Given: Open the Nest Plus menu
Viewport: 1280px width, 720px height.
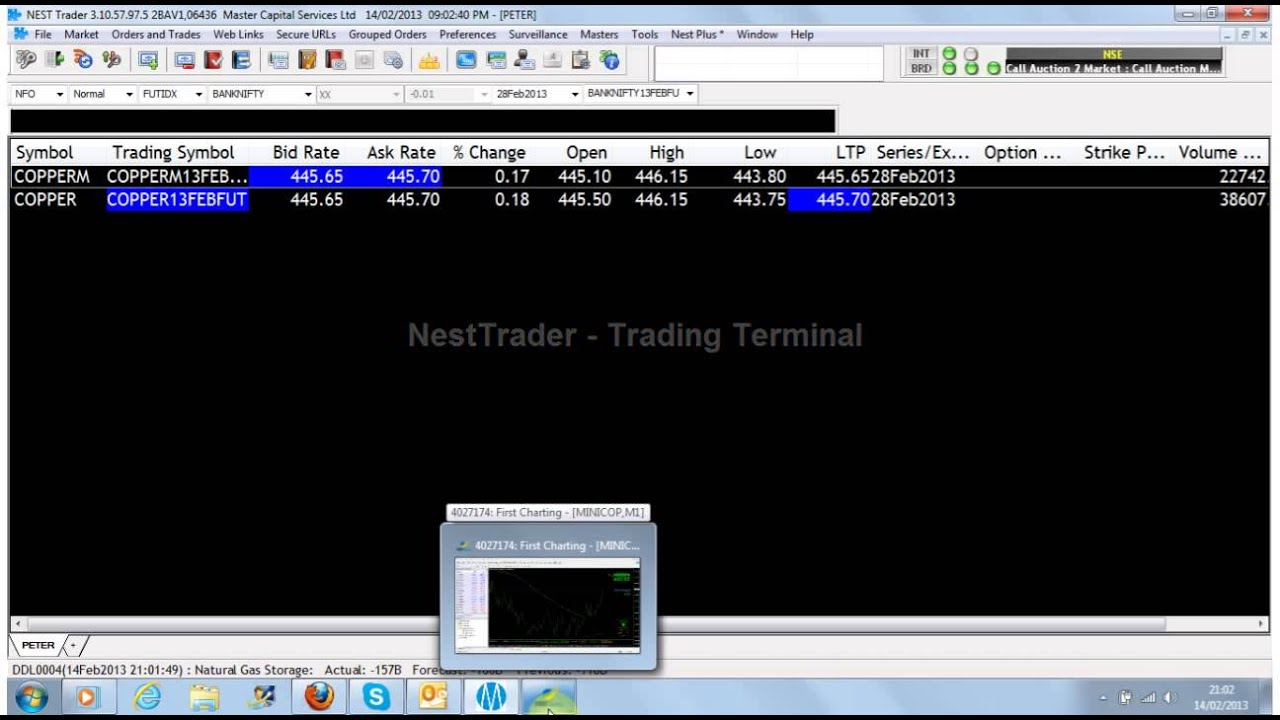Looking at the screenshot, I should tap(697, 34).
